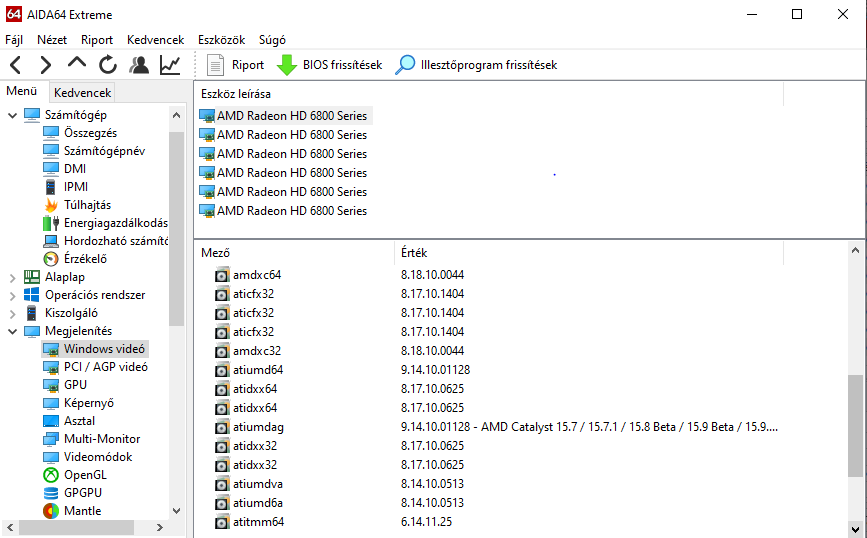
Task: Go back with the left arrow icon
Action: [x=15, y=65]
